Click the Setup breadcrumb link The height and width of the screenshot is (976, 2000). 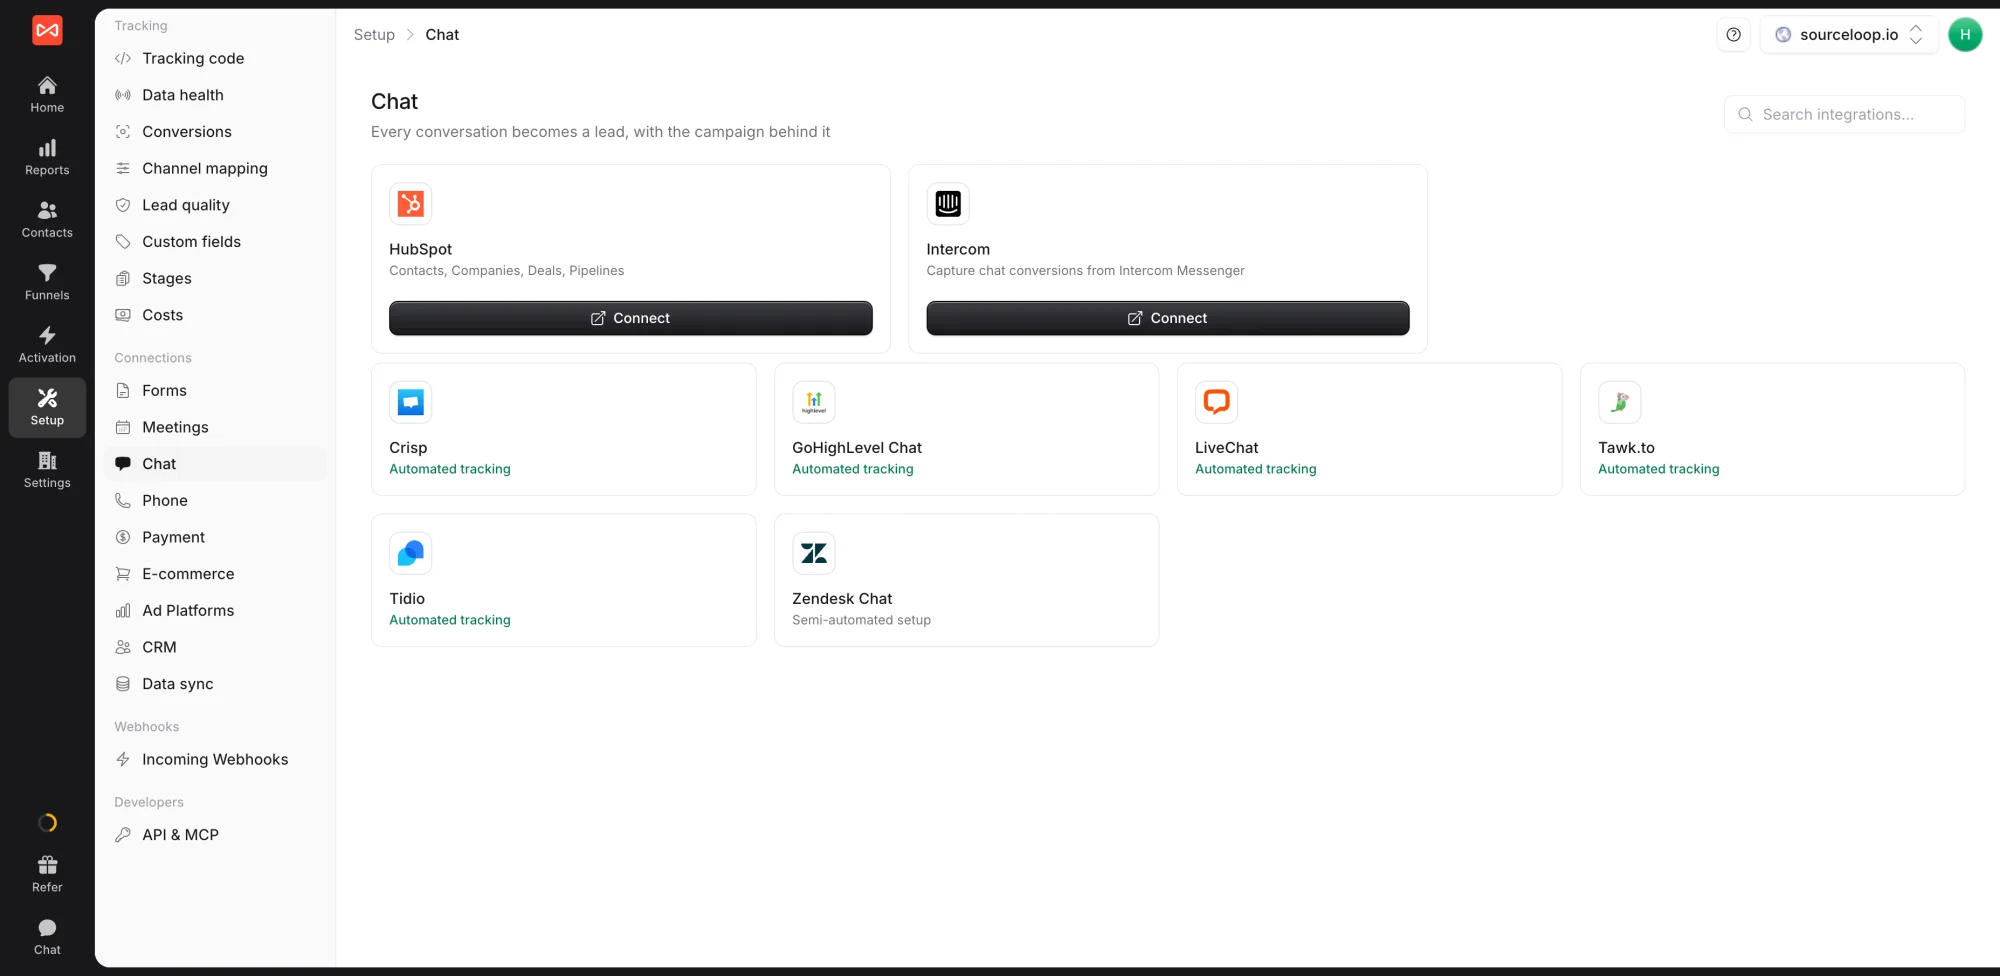click(x=374, y=35)
